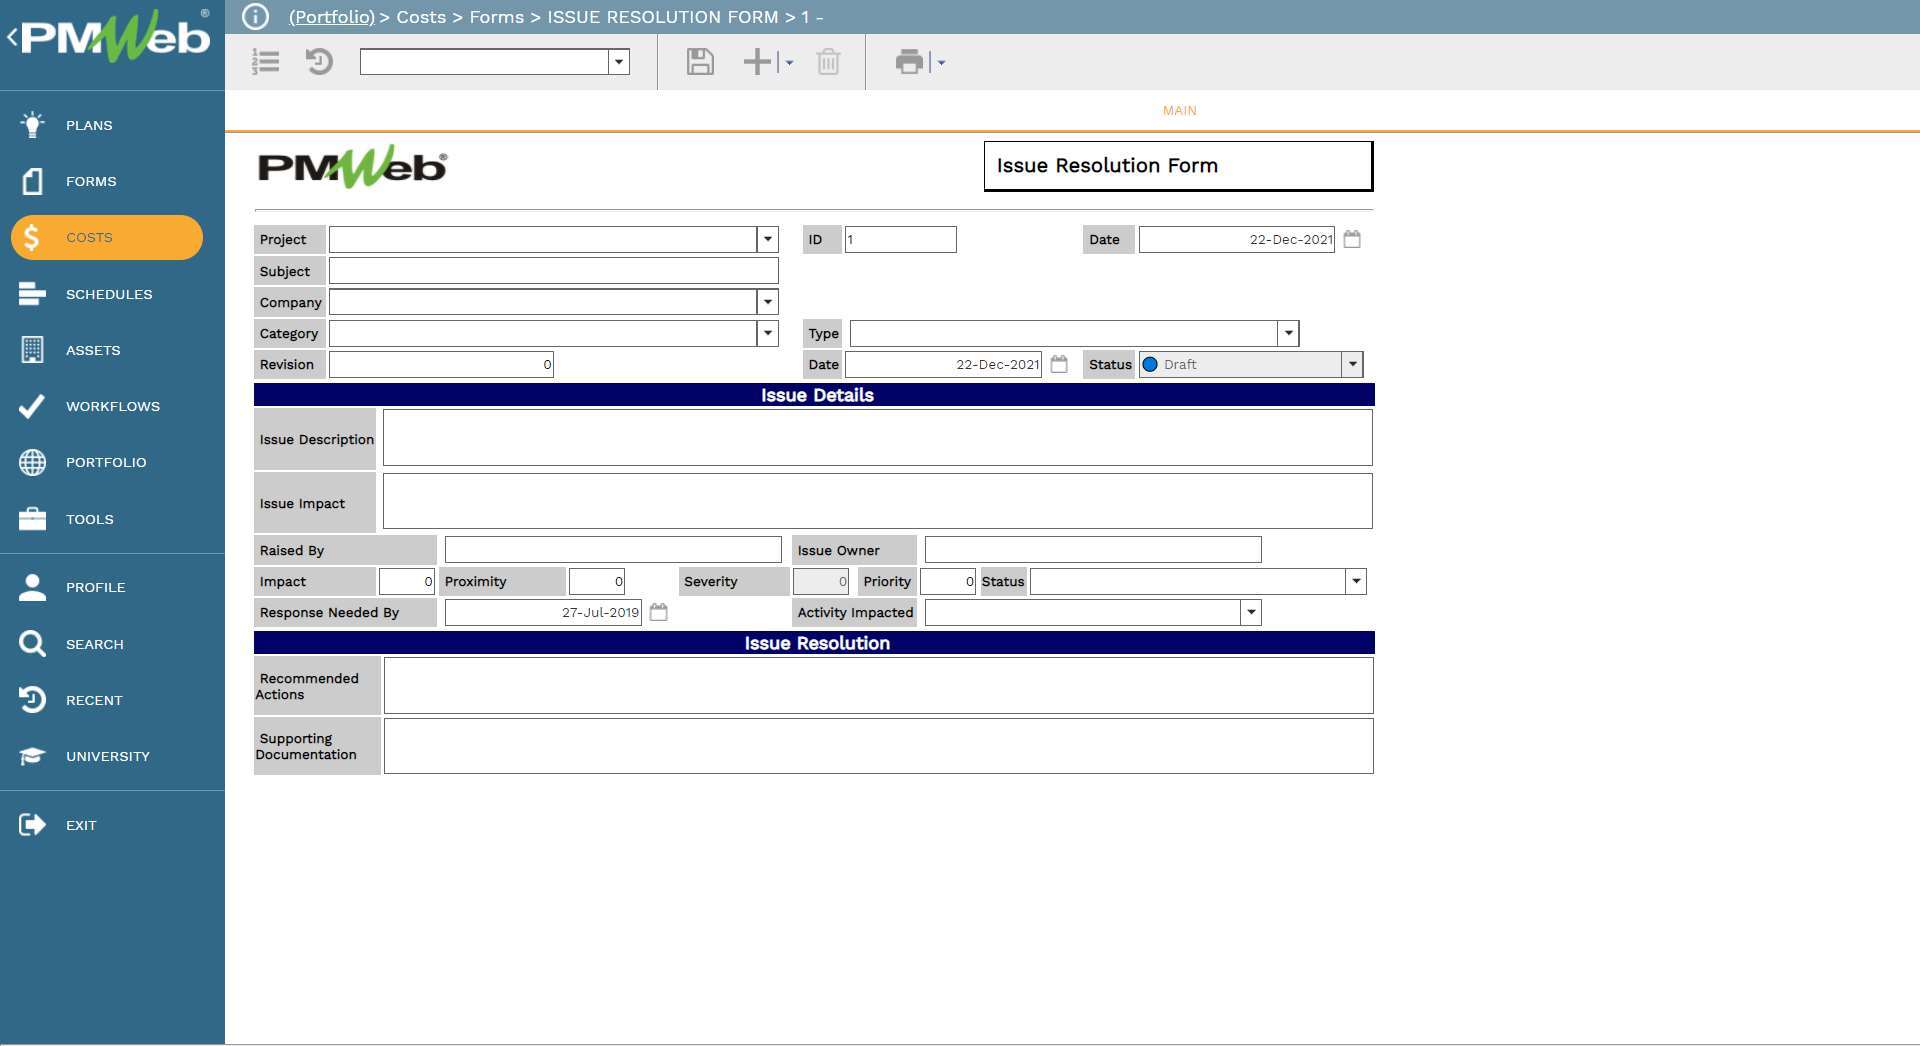The image size is (1920, 1046).
Task: Open the Activity Impacted dropdown
Action: pos(1251,612)
